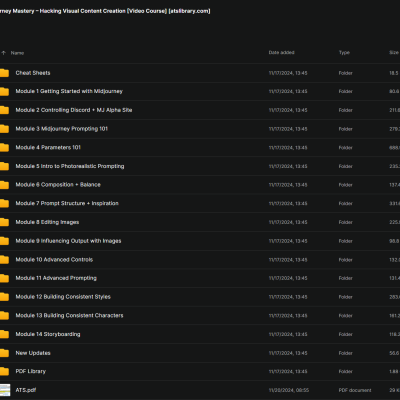This screenshot has height=400, width=400.
Task: Click the date cell in Module 14 row
Action: click(288, 334)
